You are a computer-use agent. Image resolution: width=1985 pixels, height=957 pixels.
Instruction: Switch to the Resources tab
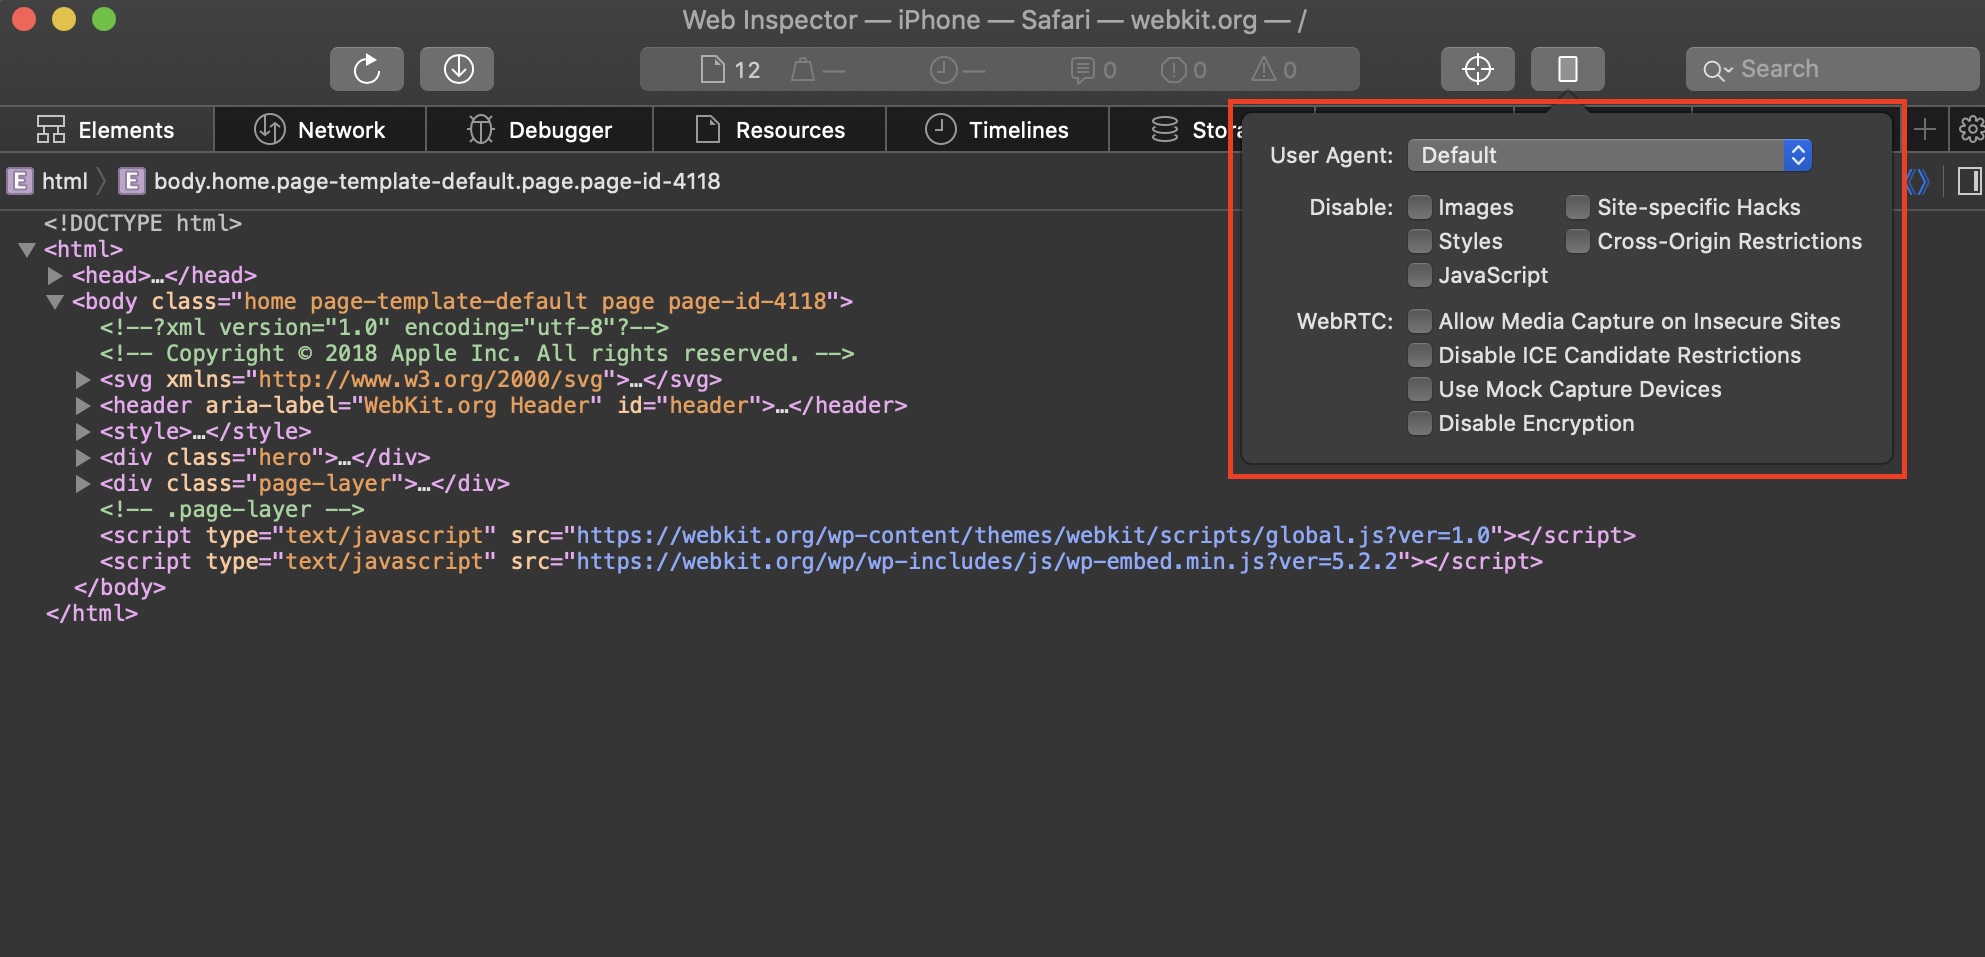point(770,130)
